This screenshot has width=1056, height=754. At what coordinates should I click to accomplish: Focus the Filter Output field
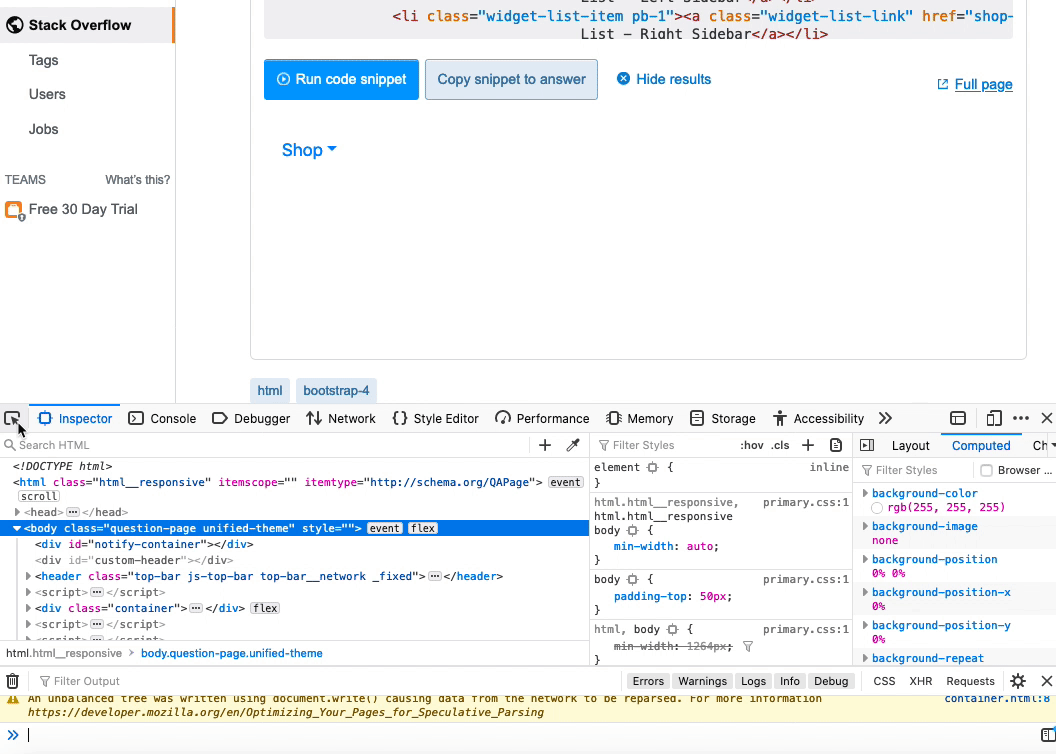[89, 681]
